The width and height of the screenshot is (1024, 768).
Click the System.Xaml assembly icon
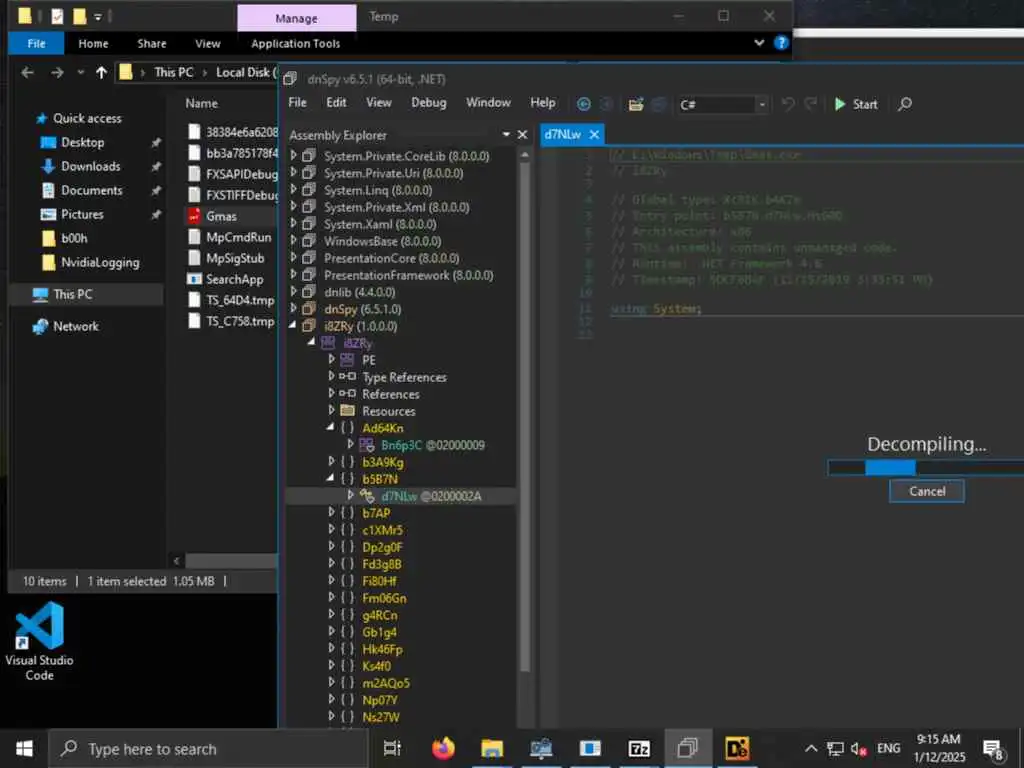pyautogui.click(x=309, y=223)
